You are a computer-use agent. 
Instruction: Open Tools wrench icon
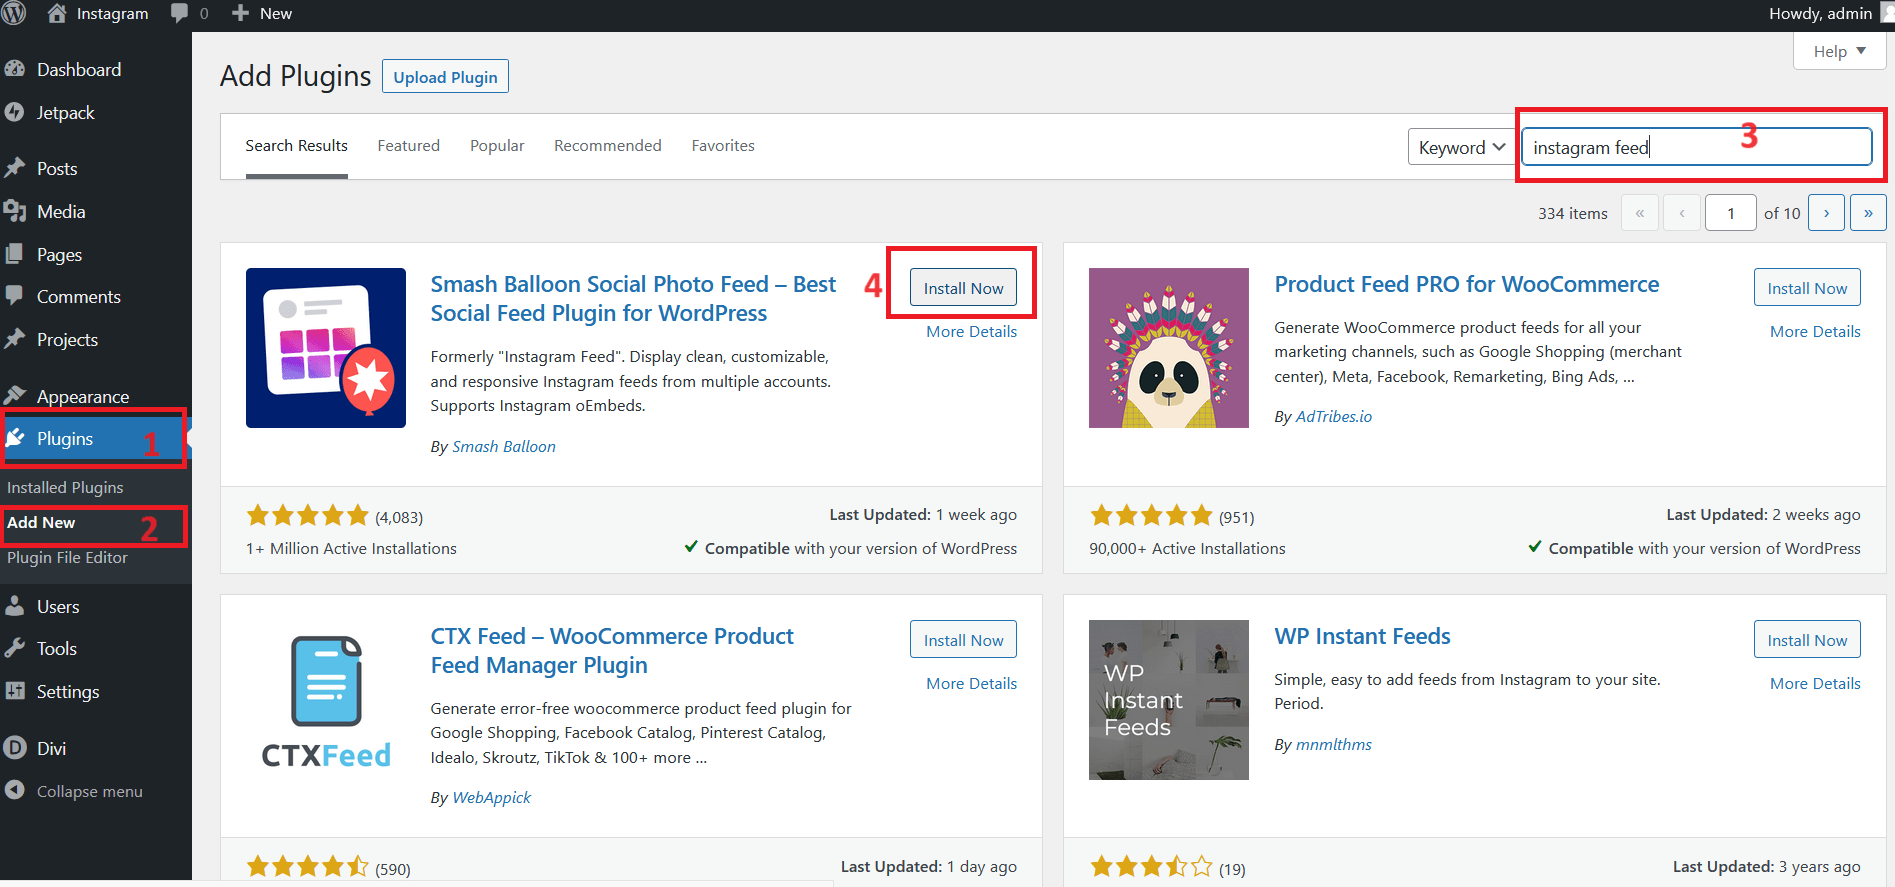[15, 648]
